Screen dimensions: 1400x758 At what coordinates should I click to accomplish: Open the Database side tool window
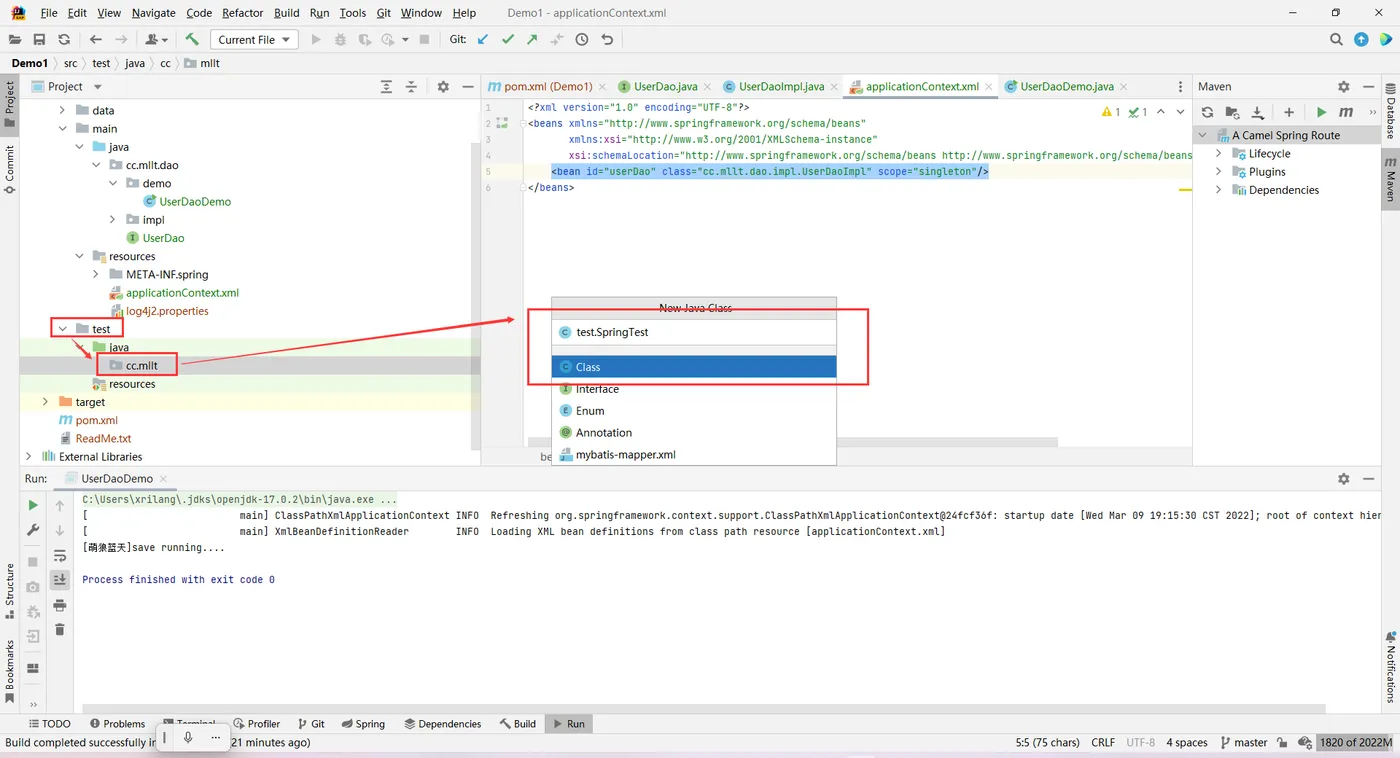1390,112
